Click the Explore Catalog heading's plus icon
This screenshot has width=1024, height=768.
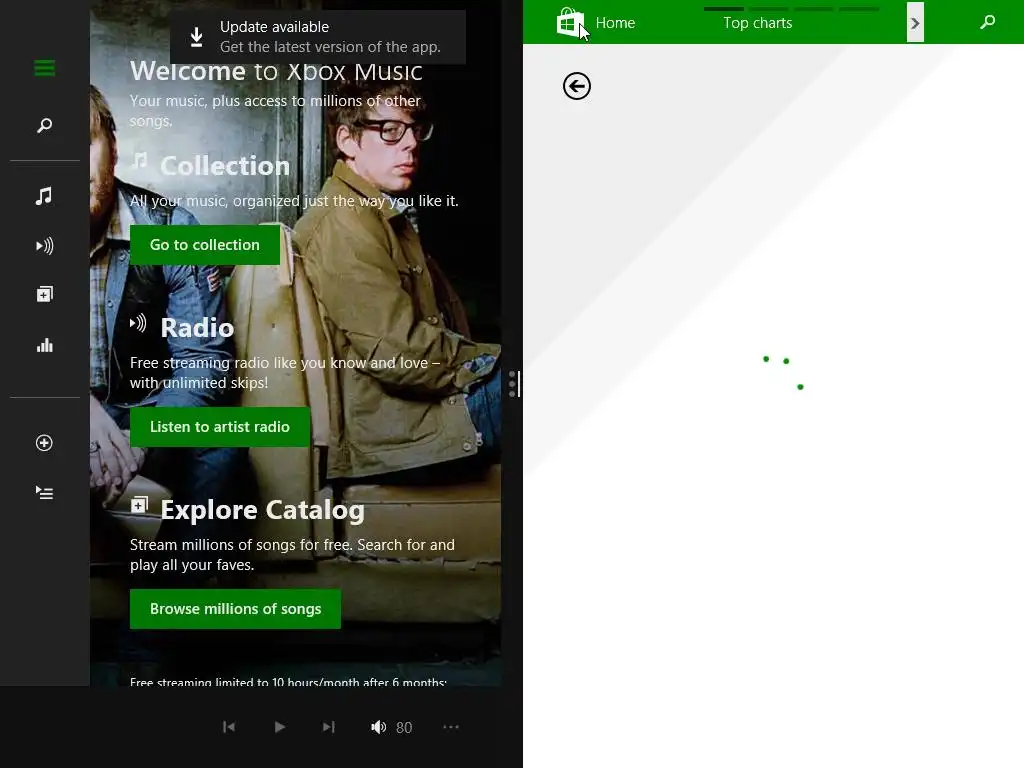tap(139, 505)
